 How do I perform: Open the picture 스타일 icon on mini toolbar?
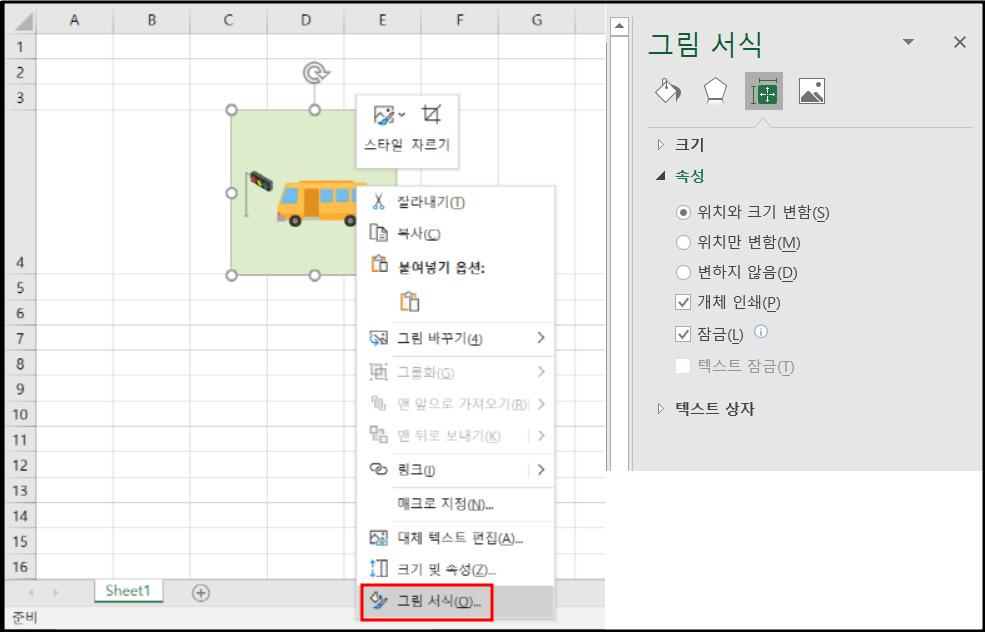385,114
